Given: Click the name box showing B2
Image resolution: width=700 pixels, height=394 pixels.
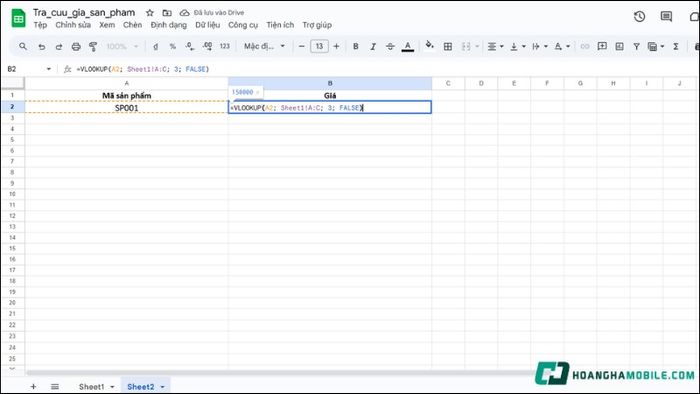Looking at the screenshot, I should (29, 69).
